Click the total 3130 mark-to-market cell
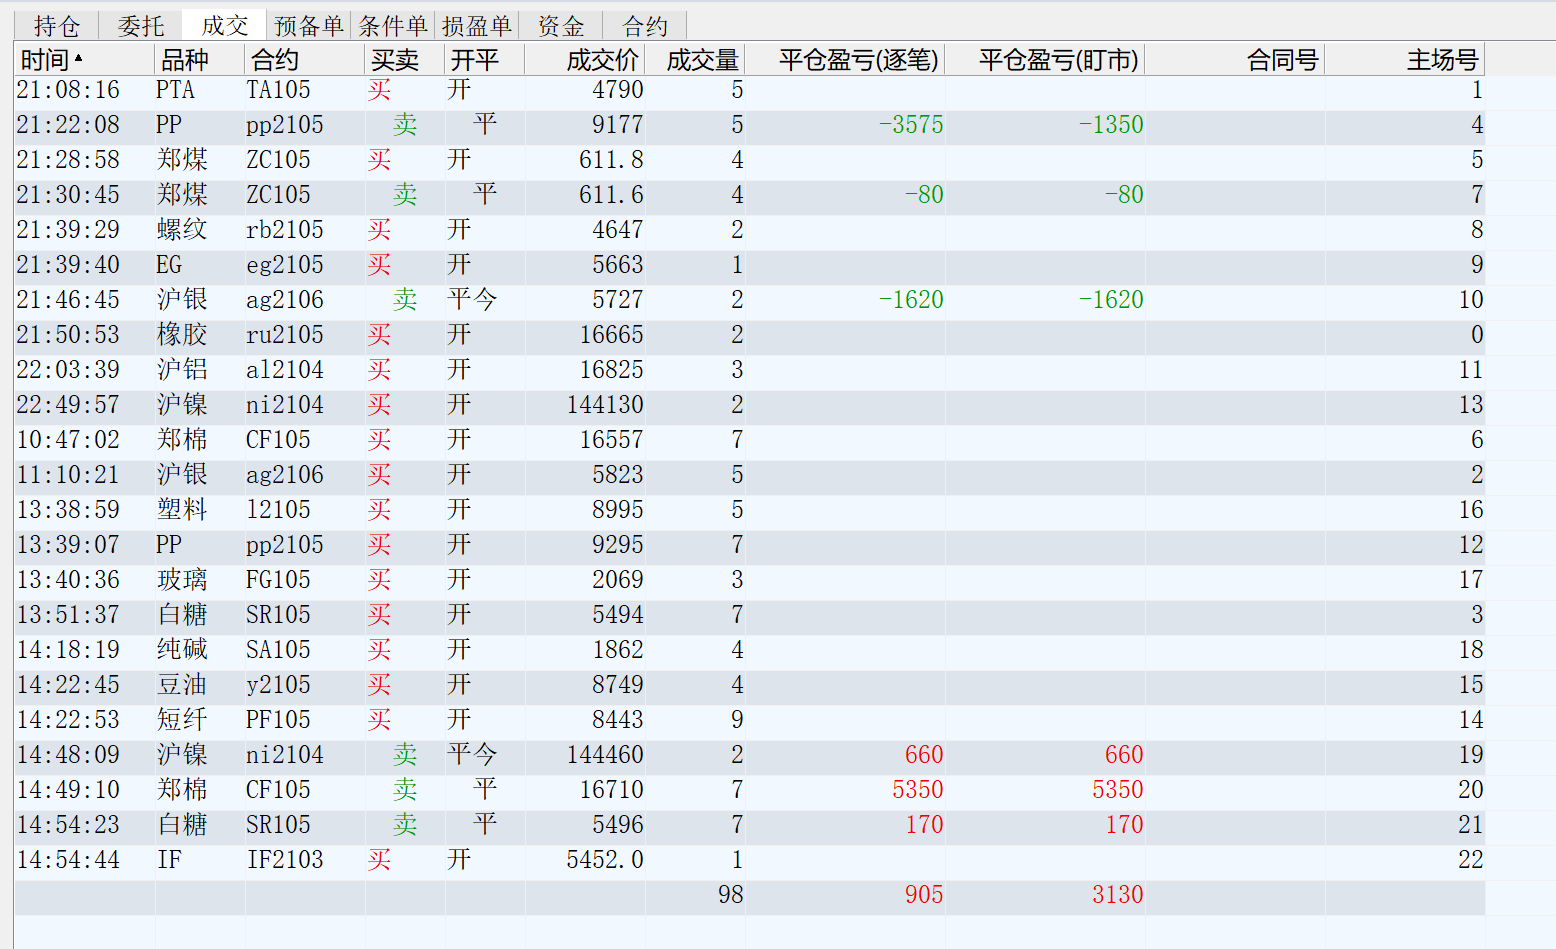The height and width of the screenshot is (949, 1556). (x=1117, y=895)
